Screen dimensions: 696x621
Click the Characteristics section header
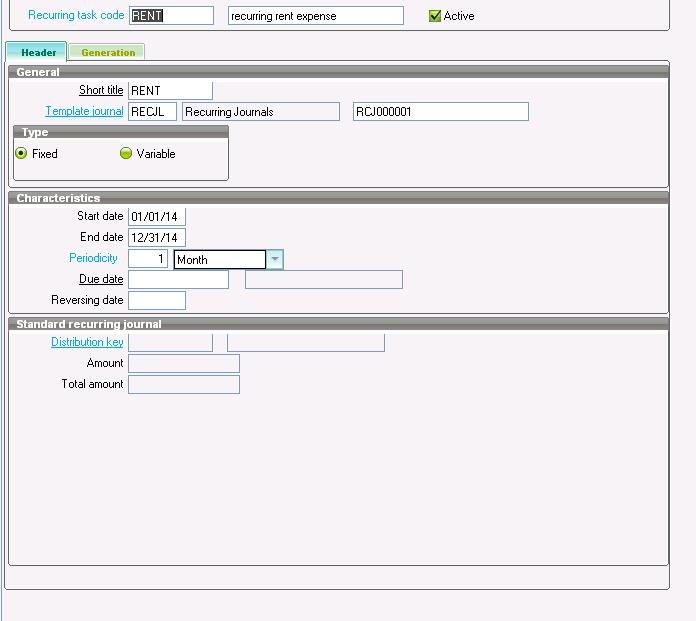tap(338, 198)
